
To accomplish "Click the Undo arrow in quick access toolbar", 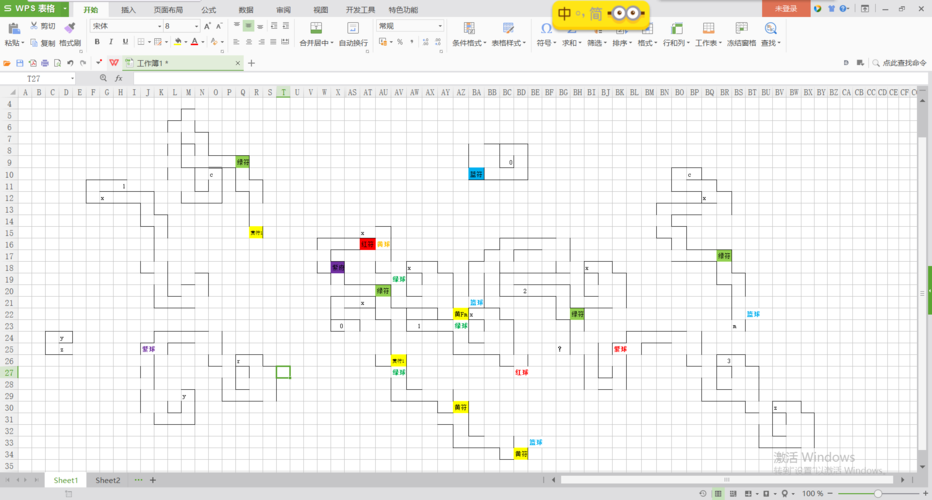I will [70, 63].
